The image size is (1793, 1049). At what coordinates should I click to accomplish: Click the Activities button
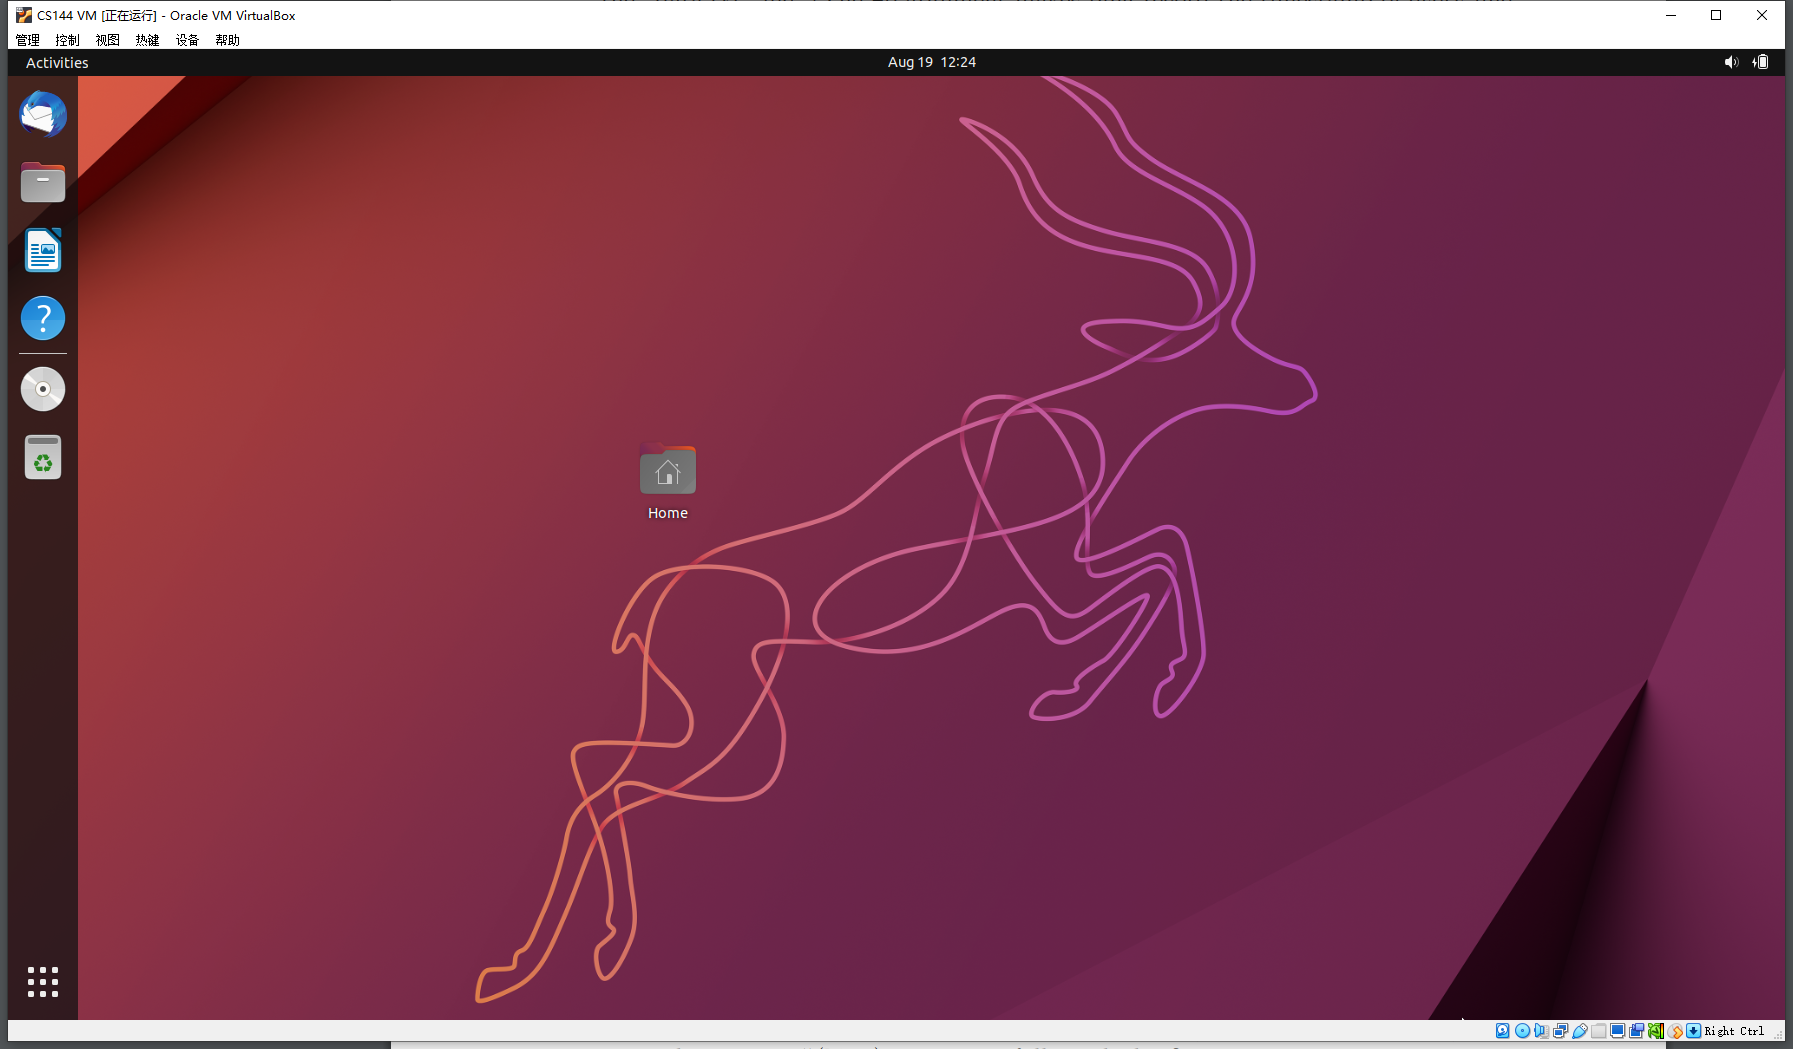pyautogui.click(x=57, y=62)
